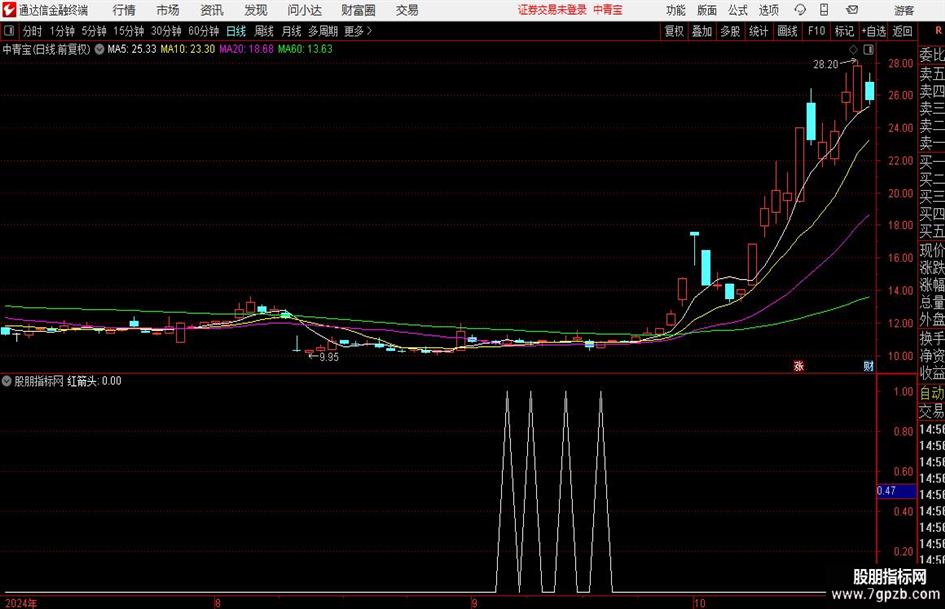Select the 日线 daily period tab
This screenshot has height=609, width=945.
[236, 31]
